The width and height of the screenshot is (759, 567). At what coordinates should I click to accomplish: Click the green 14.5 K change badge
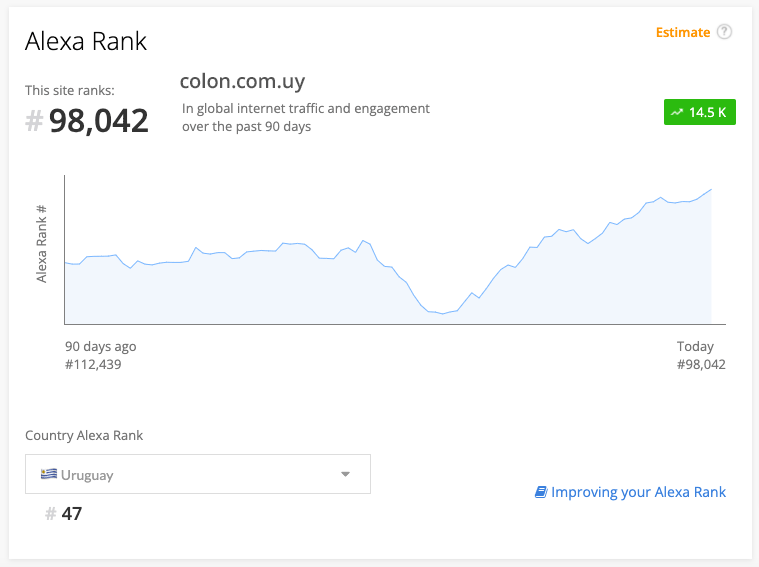700,112
